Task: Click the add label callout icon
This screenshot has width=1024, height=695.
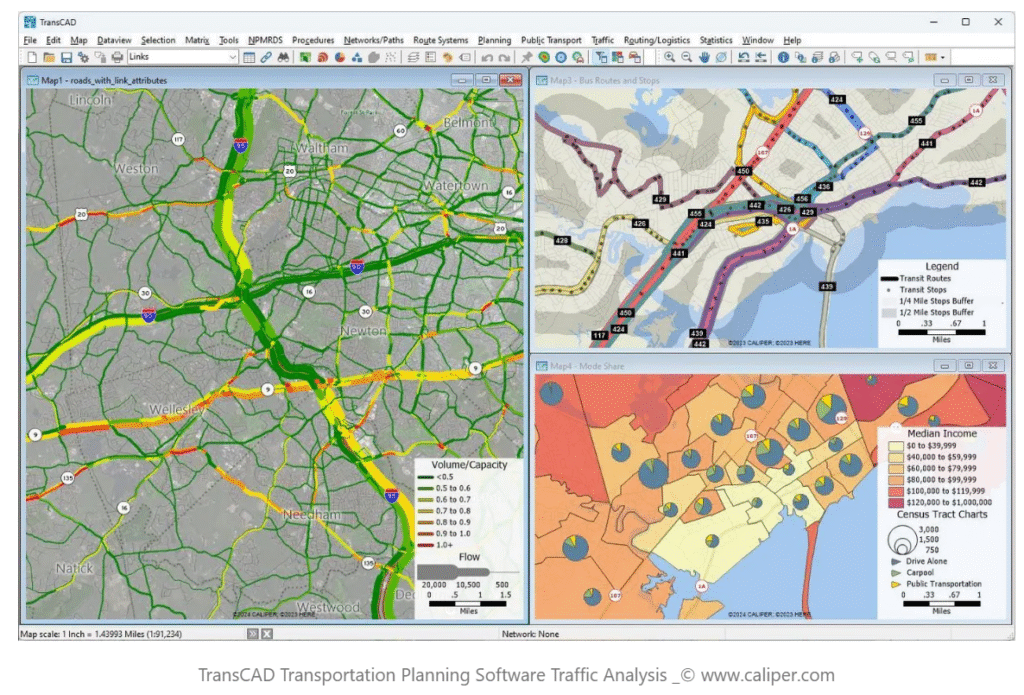Action: [857, 57]
